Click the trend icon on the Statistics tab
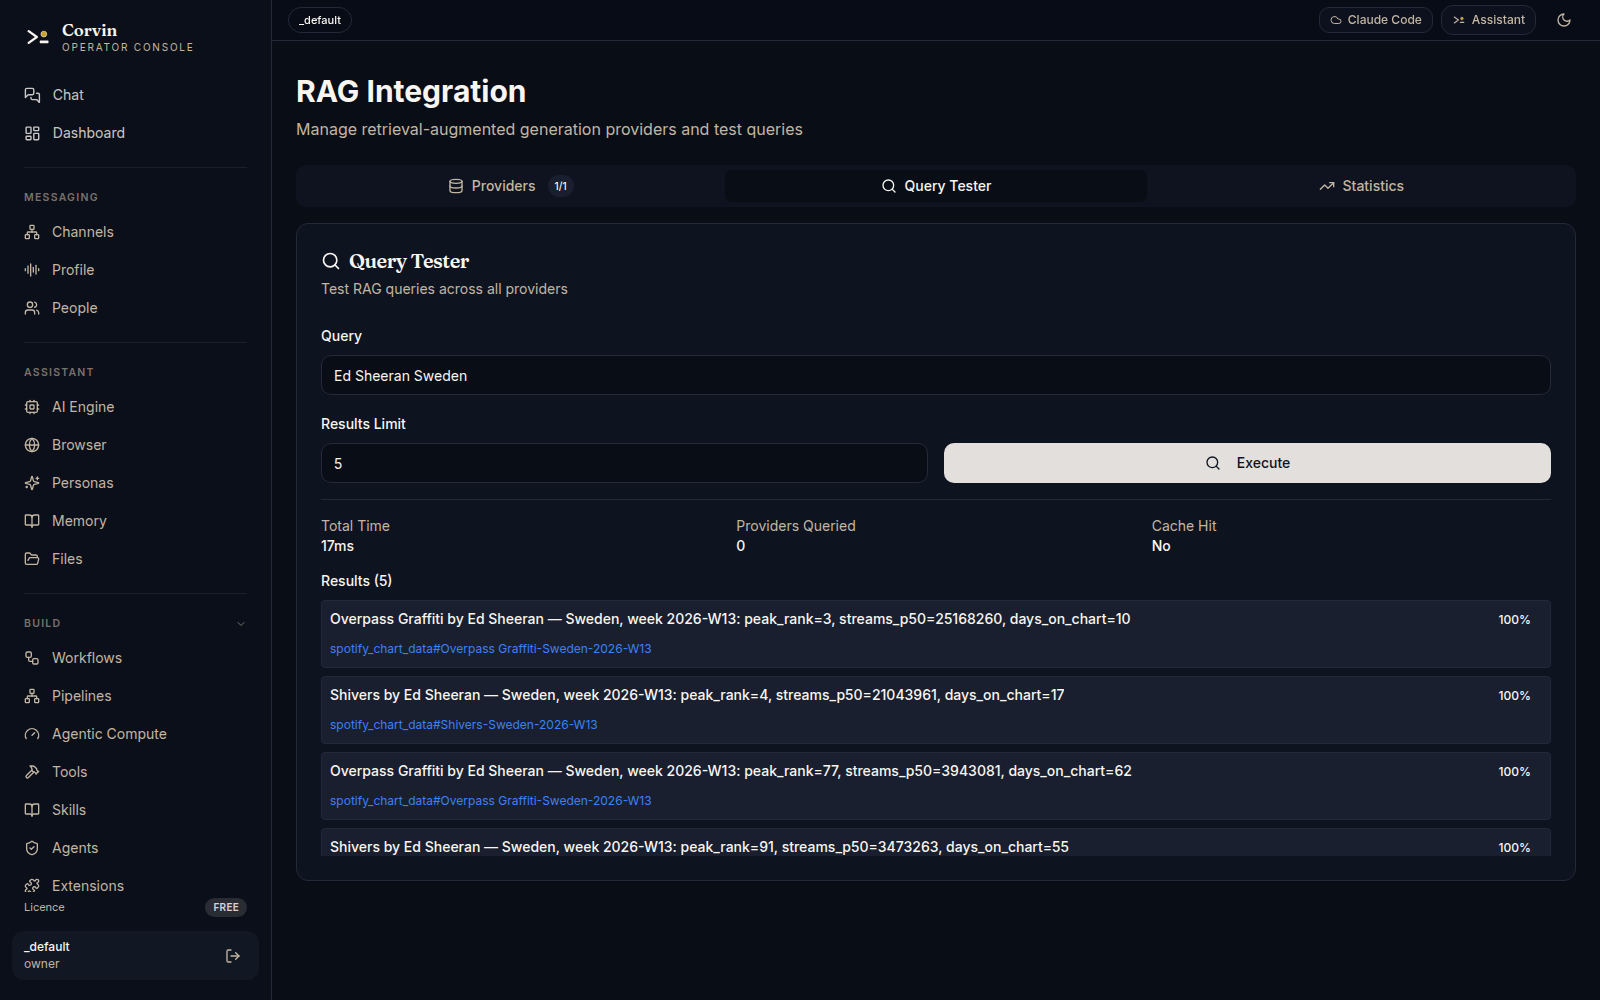 [x=1327, y=186]
